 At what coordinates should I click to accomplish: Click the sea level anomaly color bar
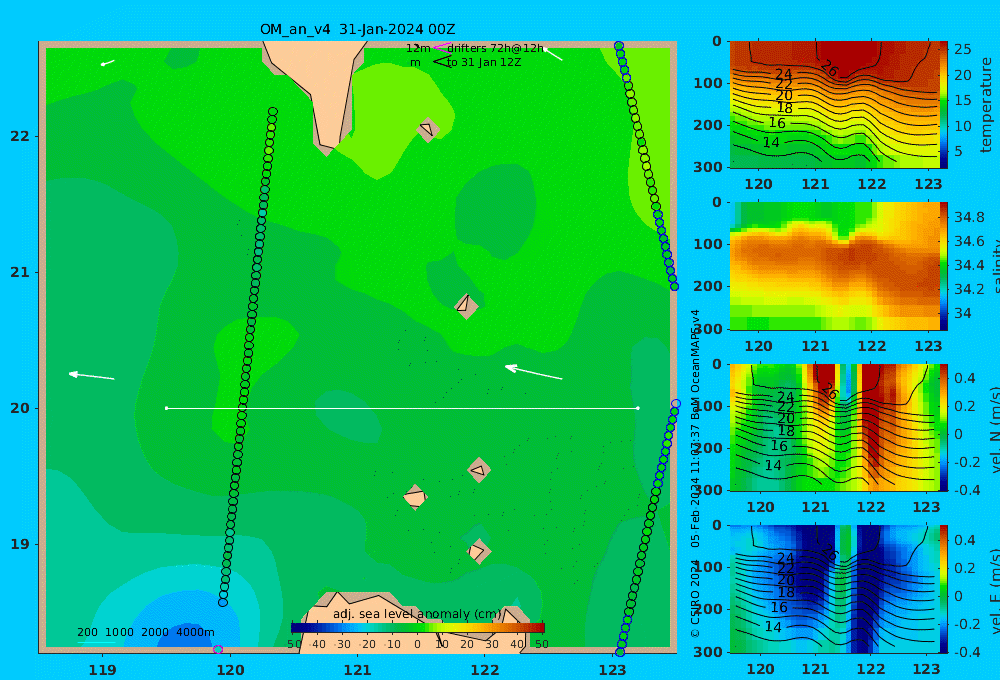[418, 628]
